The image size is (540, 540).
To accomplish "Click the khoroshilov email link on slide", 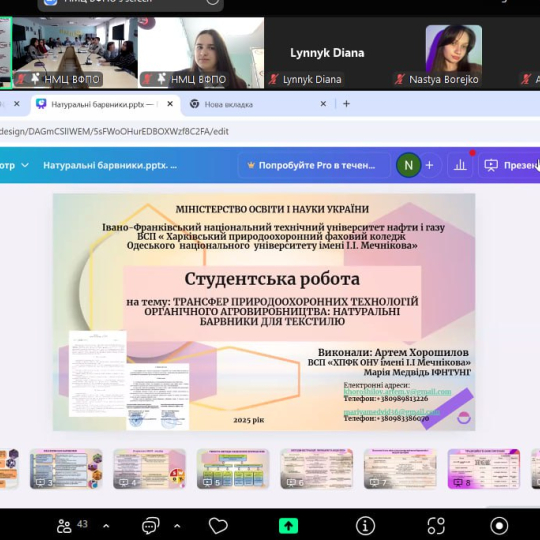I will pyautogui.click(x=397, y=392).
